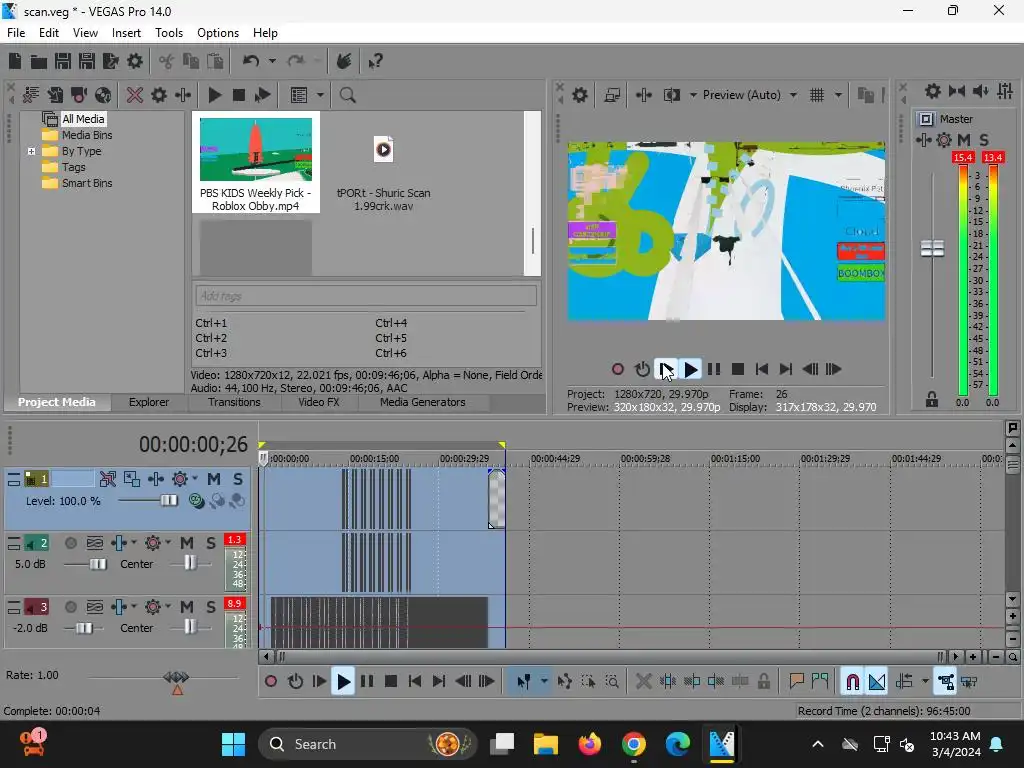Screen dimensions: 1024x768
Task: Click the What's This help icon
Action: pyautogui.click(x=375, y=61)
